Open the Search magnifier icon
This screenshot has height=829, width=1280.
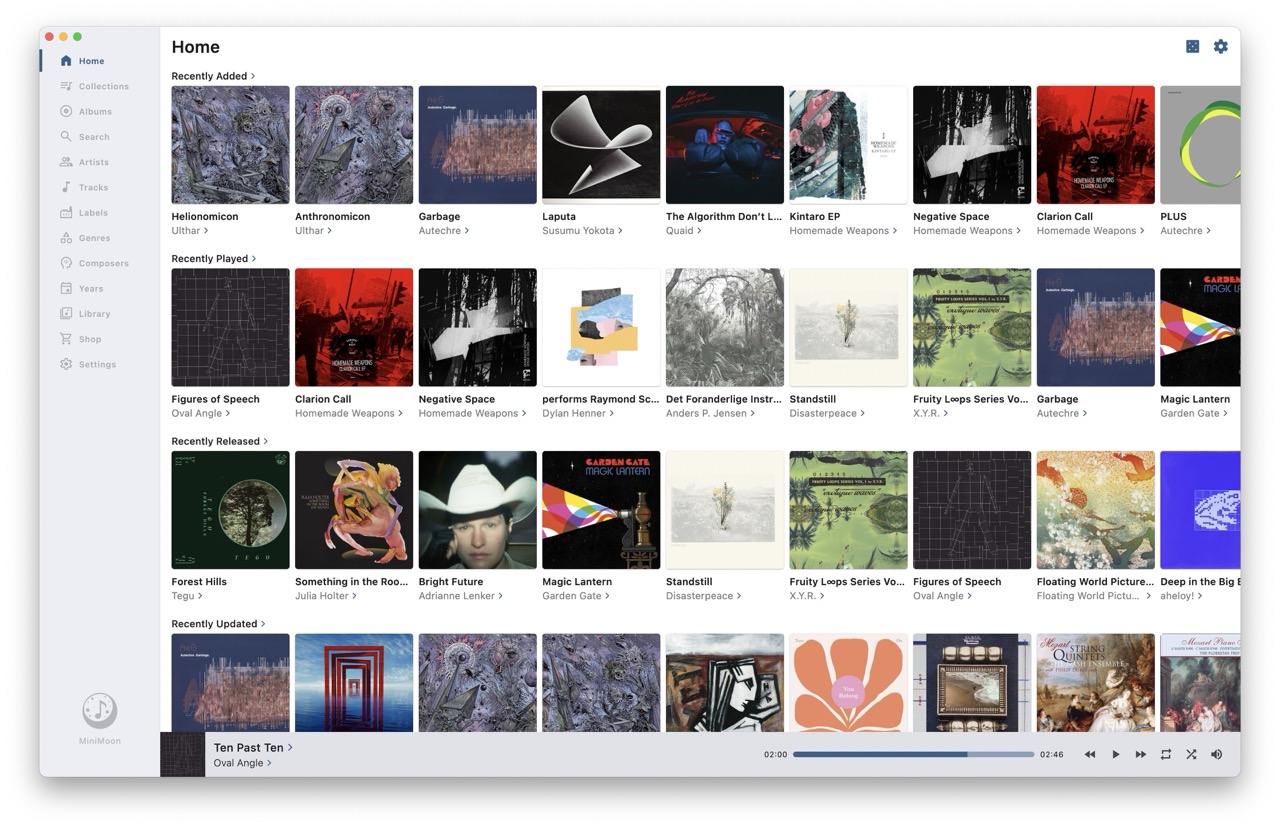point(66,137)
